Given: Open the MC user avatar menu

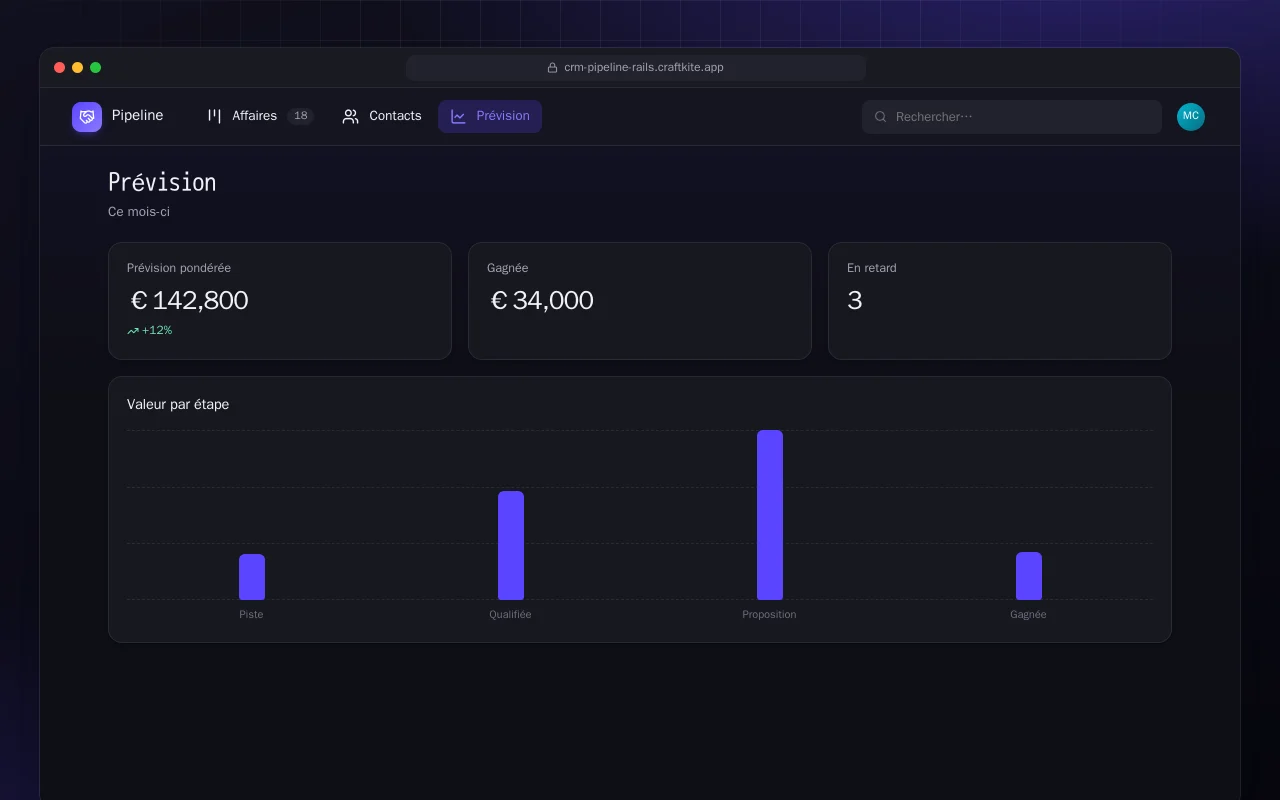Looking at the screenshot, I should (1191, 117).
